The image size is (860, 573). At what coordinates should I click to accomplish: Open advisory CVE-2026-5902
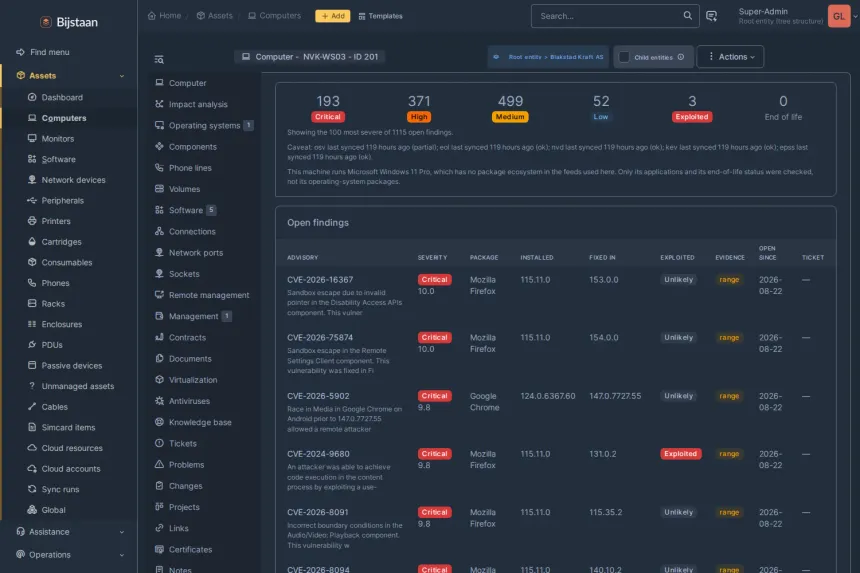tap(318, 396)
